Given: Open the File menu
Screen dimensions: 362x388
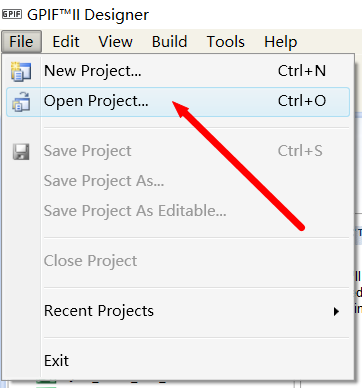Looking at the screenshot, I should pyautogui.click(x=21, y=42).
